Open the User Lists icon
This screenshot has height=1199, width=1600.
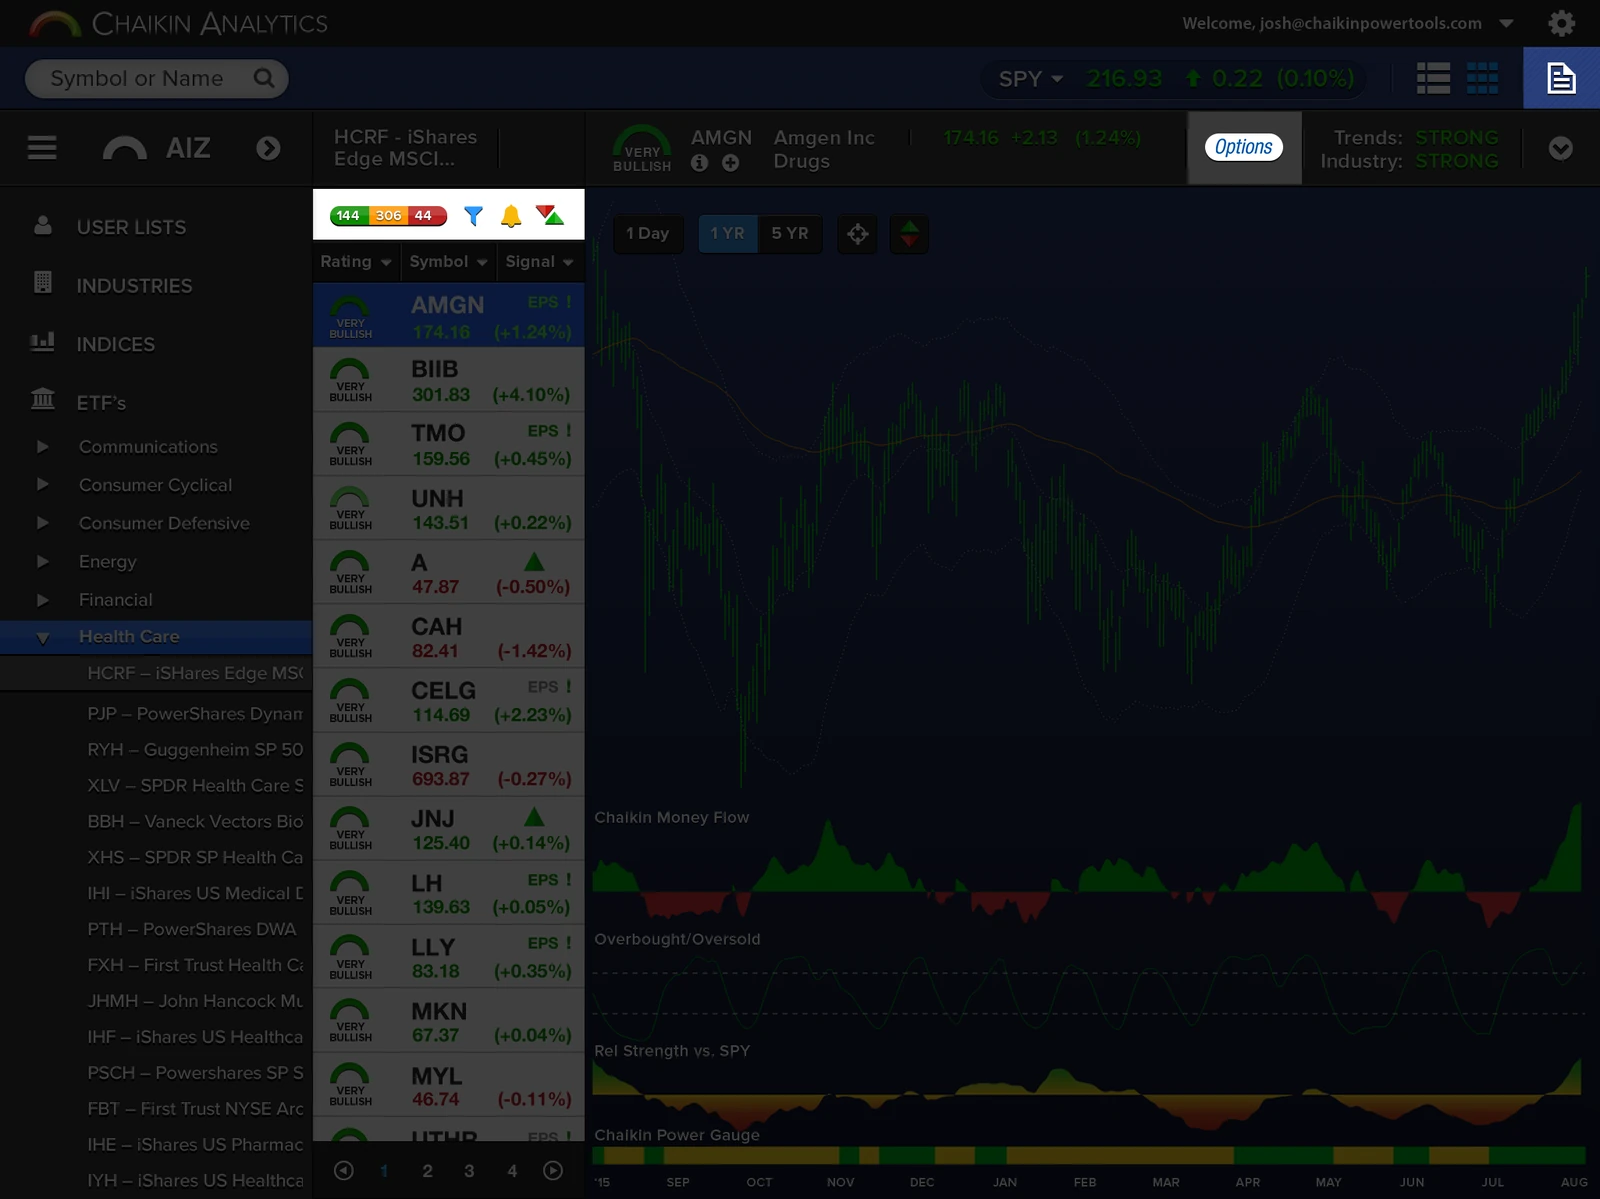click(43, 225)
